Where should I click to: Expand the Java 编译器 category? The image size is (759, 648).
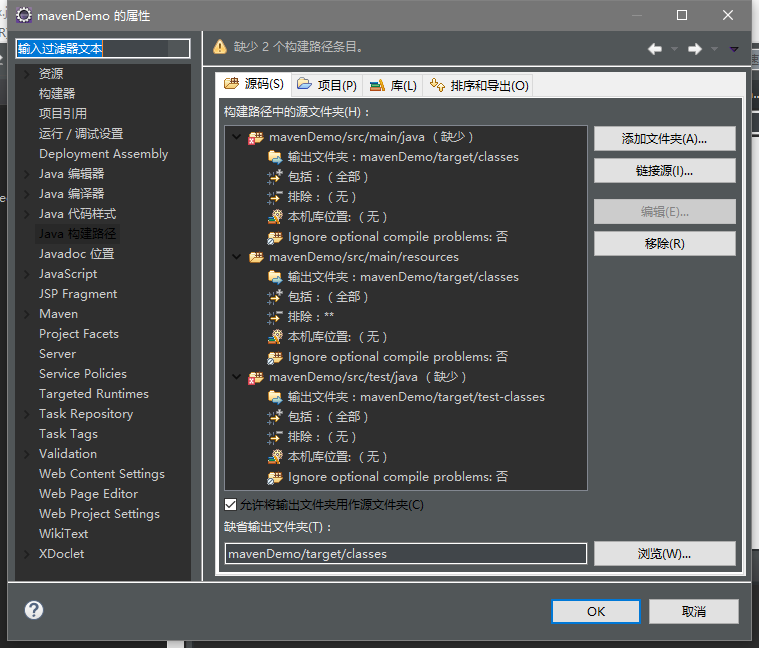27,194
